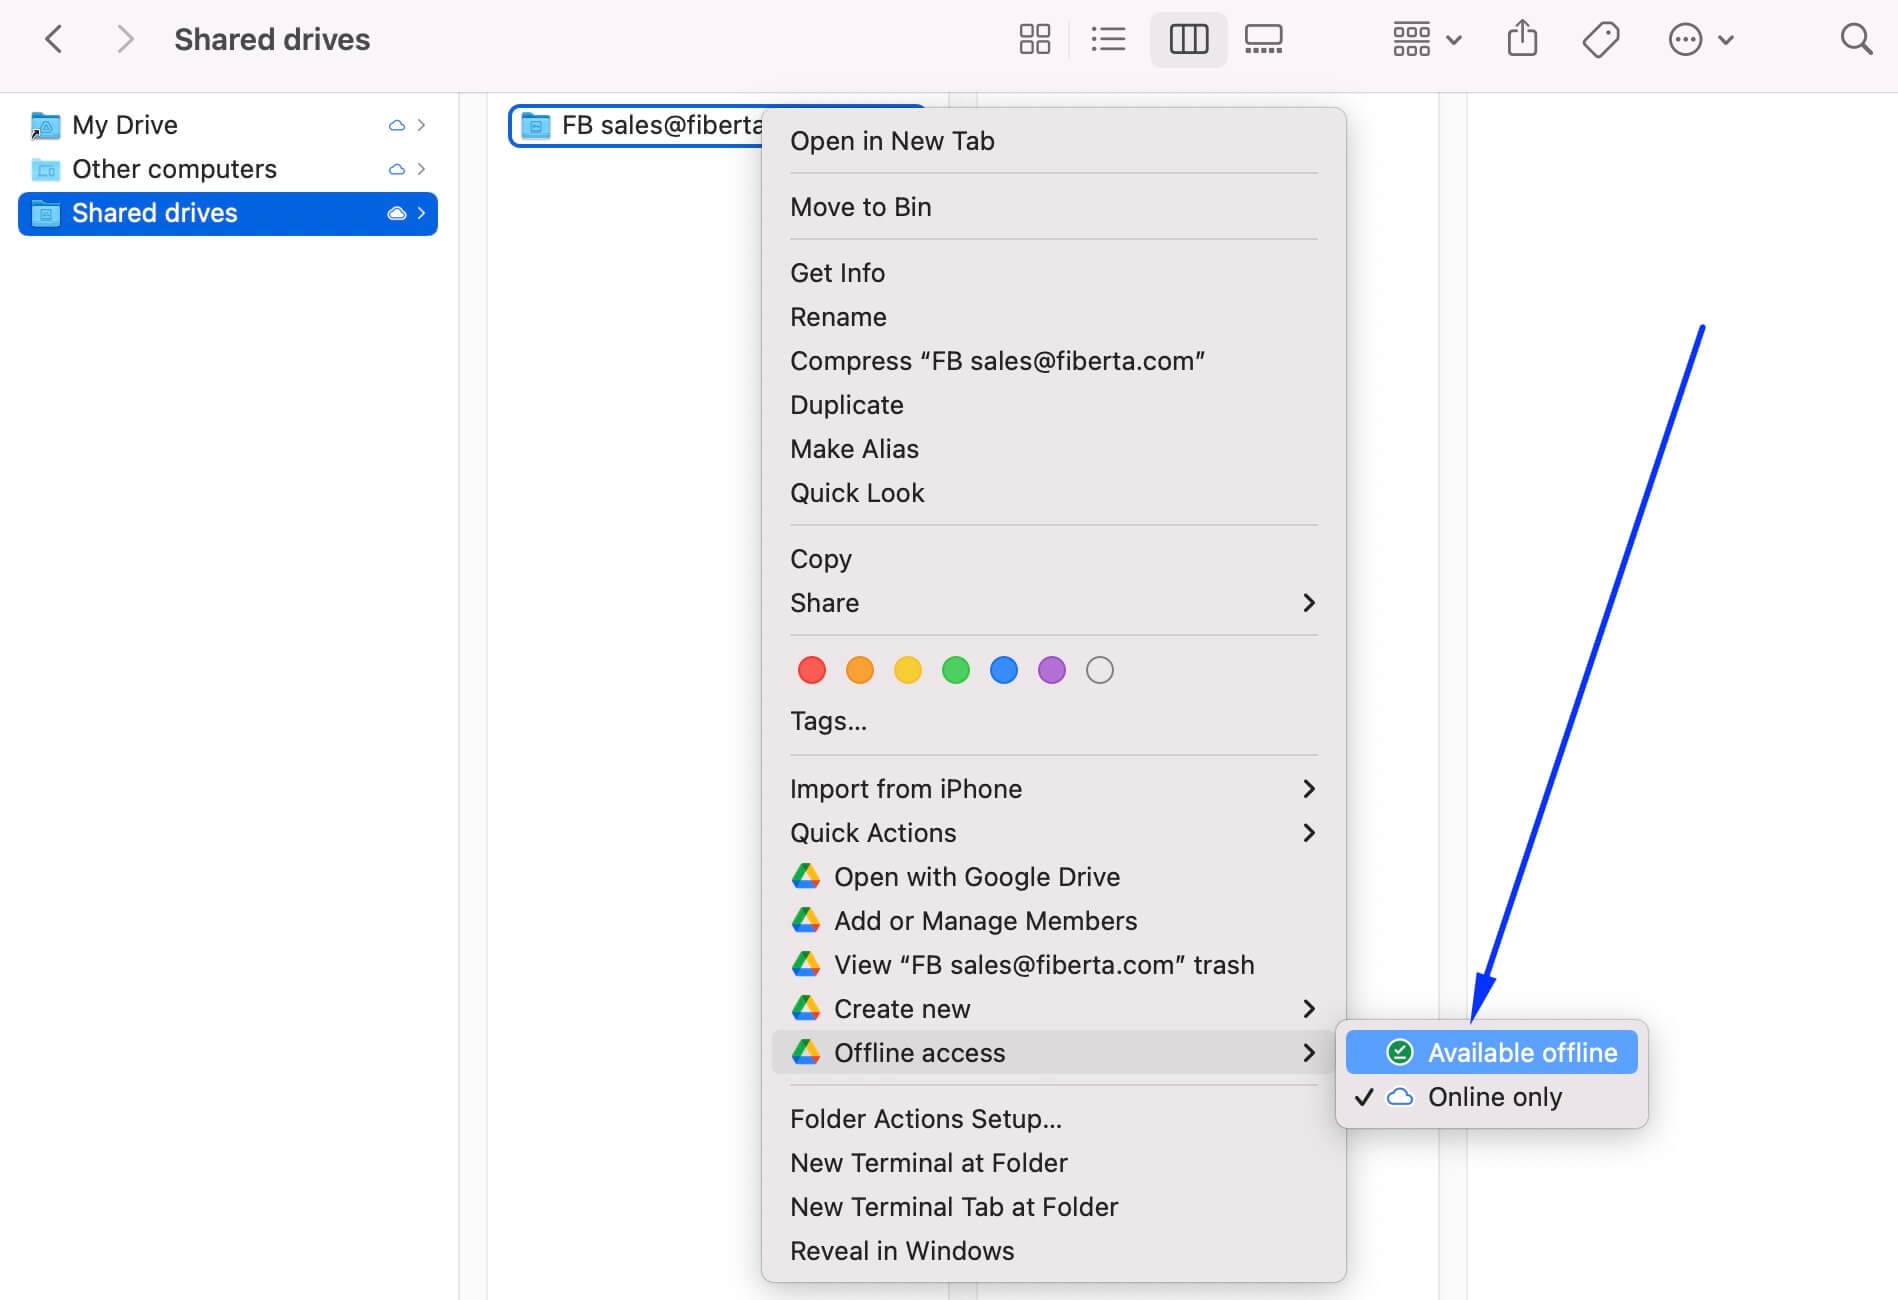The image size is (1898, 1300).
Task: Choose Reveal in Windows
Action: 1053,1251
